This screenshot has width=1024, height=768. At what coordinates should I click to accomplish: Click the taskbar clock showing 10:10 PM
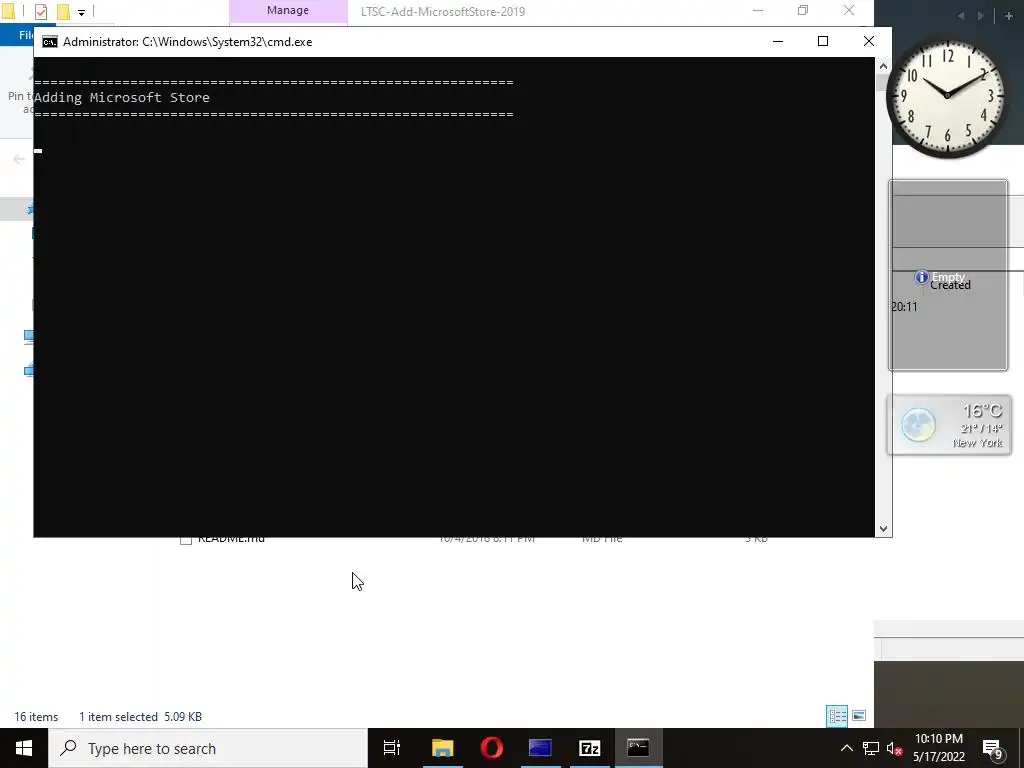point(939,748)
